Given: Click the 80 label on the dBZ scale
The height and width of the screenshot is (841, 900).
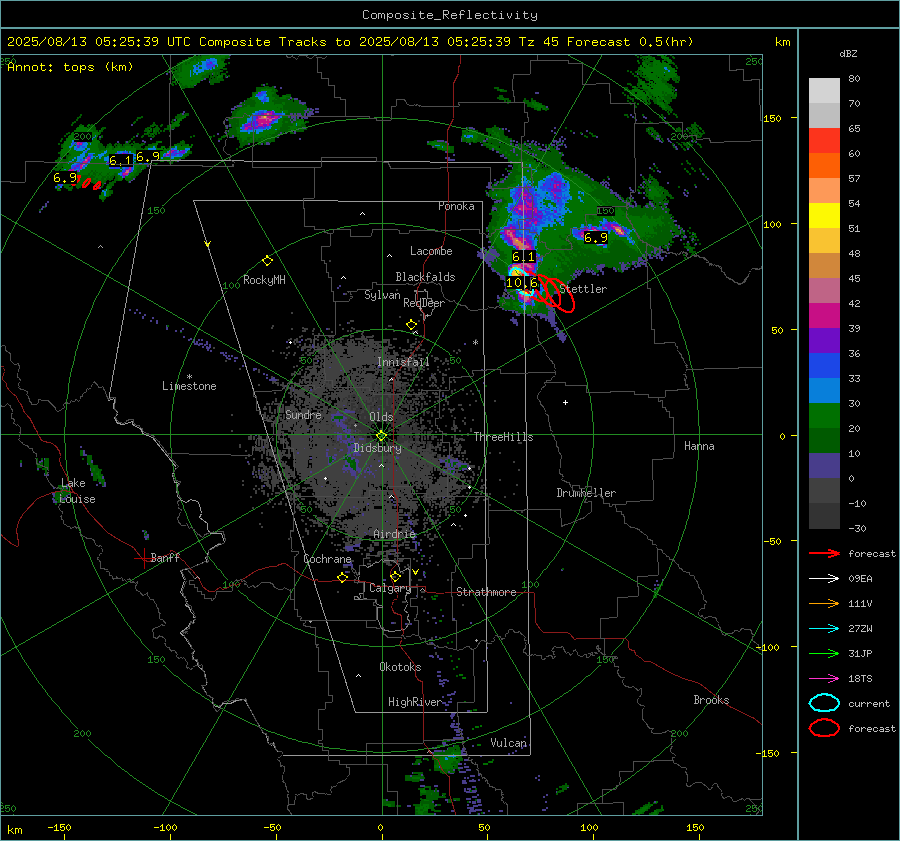Looking at the screenshot, I should [855, 79].
